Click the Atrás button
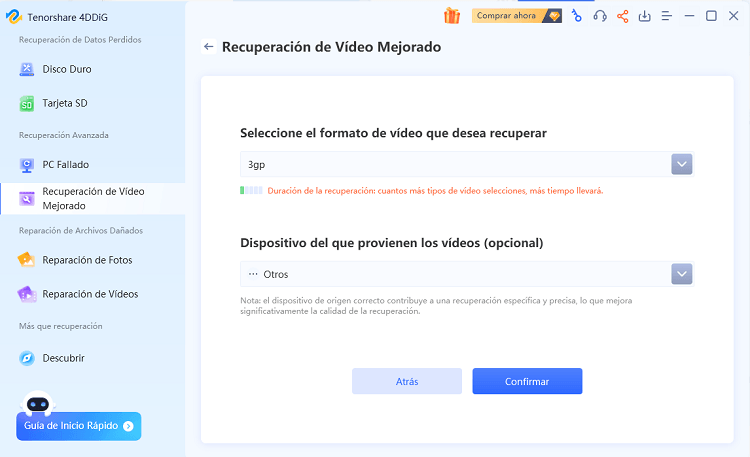 406,381
